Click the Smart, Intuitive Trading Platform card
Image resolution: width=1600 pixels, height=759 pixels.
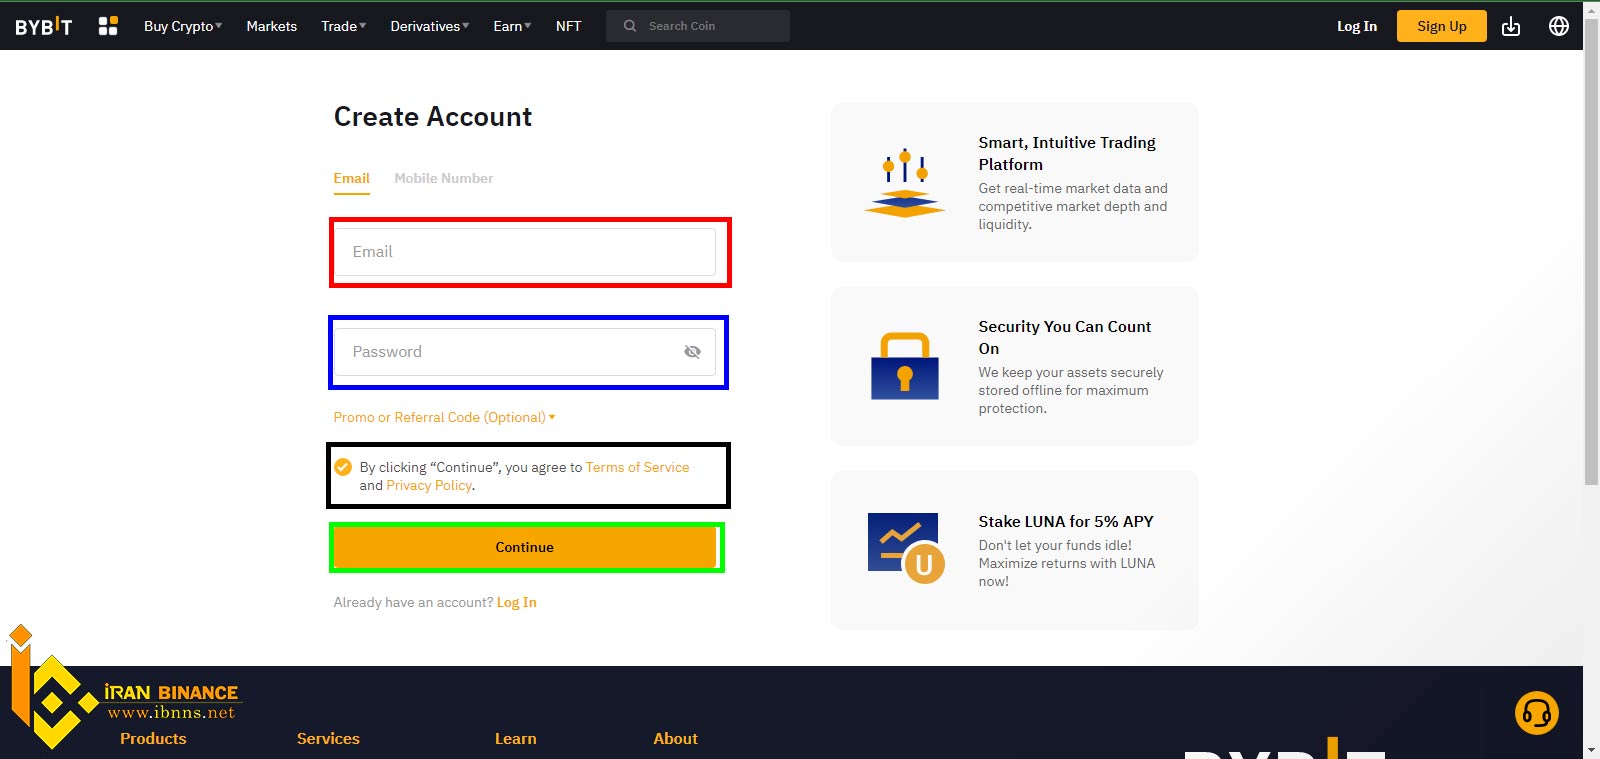click(1015, 182)
